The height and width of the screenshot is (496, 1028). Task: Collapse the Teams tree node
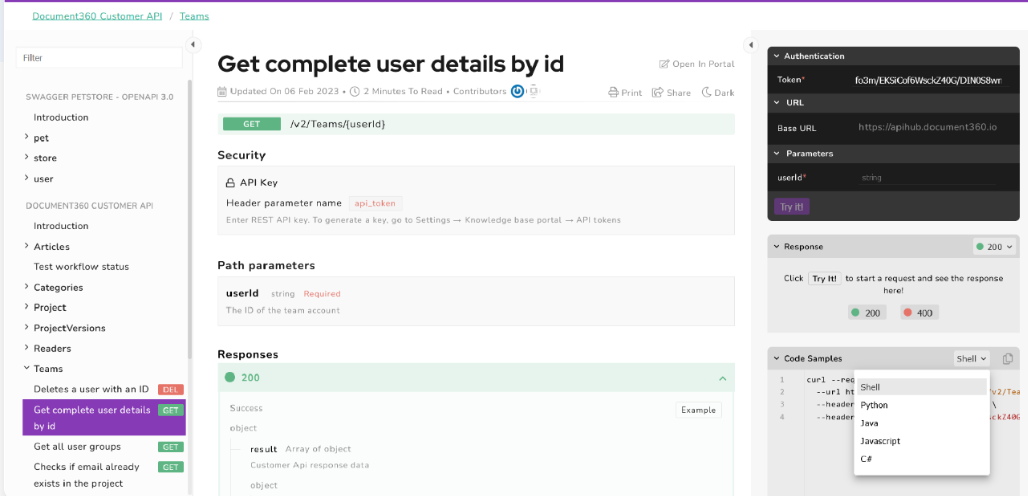[x=26, y=368]
